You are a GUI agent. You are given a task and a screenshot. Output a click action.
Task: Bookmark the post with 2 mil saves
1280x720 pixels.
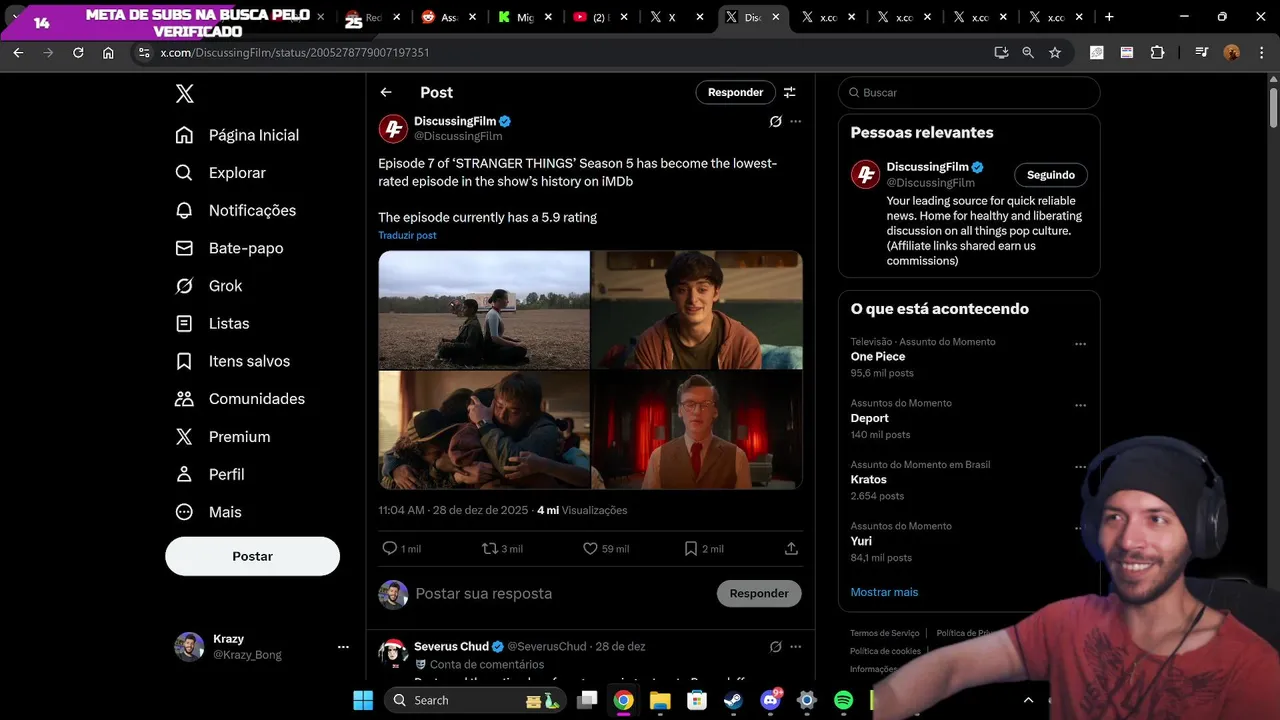[690, 548]
